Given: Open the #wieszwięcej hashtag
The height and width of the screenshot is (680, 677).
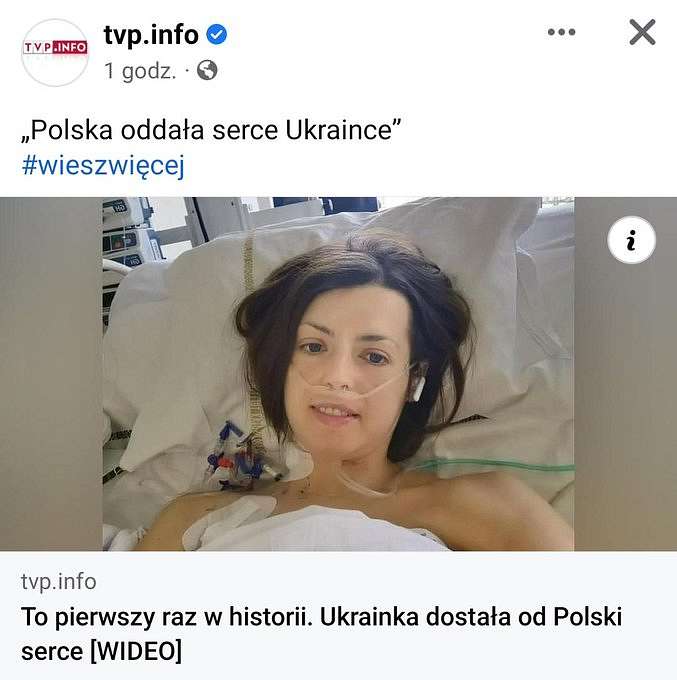Looking at the screenshot, I should coord(103,165).
